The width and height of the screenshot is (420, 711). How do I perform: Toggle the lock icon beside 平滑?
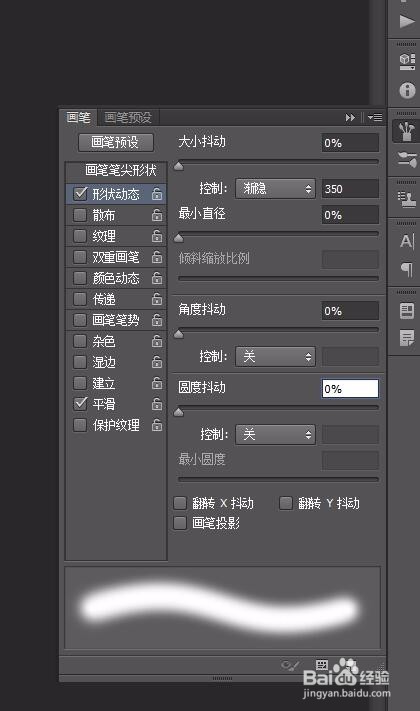[157, 404]
